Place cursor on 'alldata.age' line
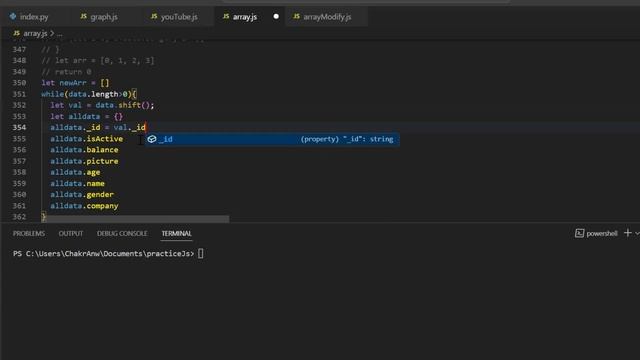Screen dimensions: 640x360 (75, 172)
